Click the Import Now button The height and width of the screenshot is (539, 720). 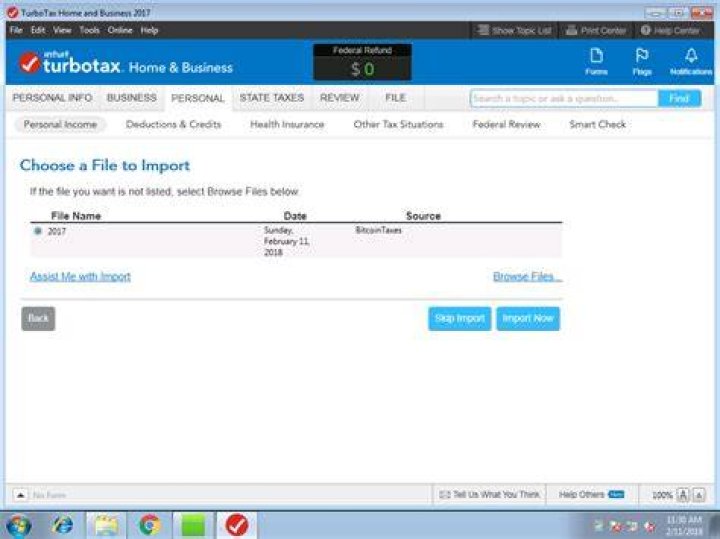528,319
